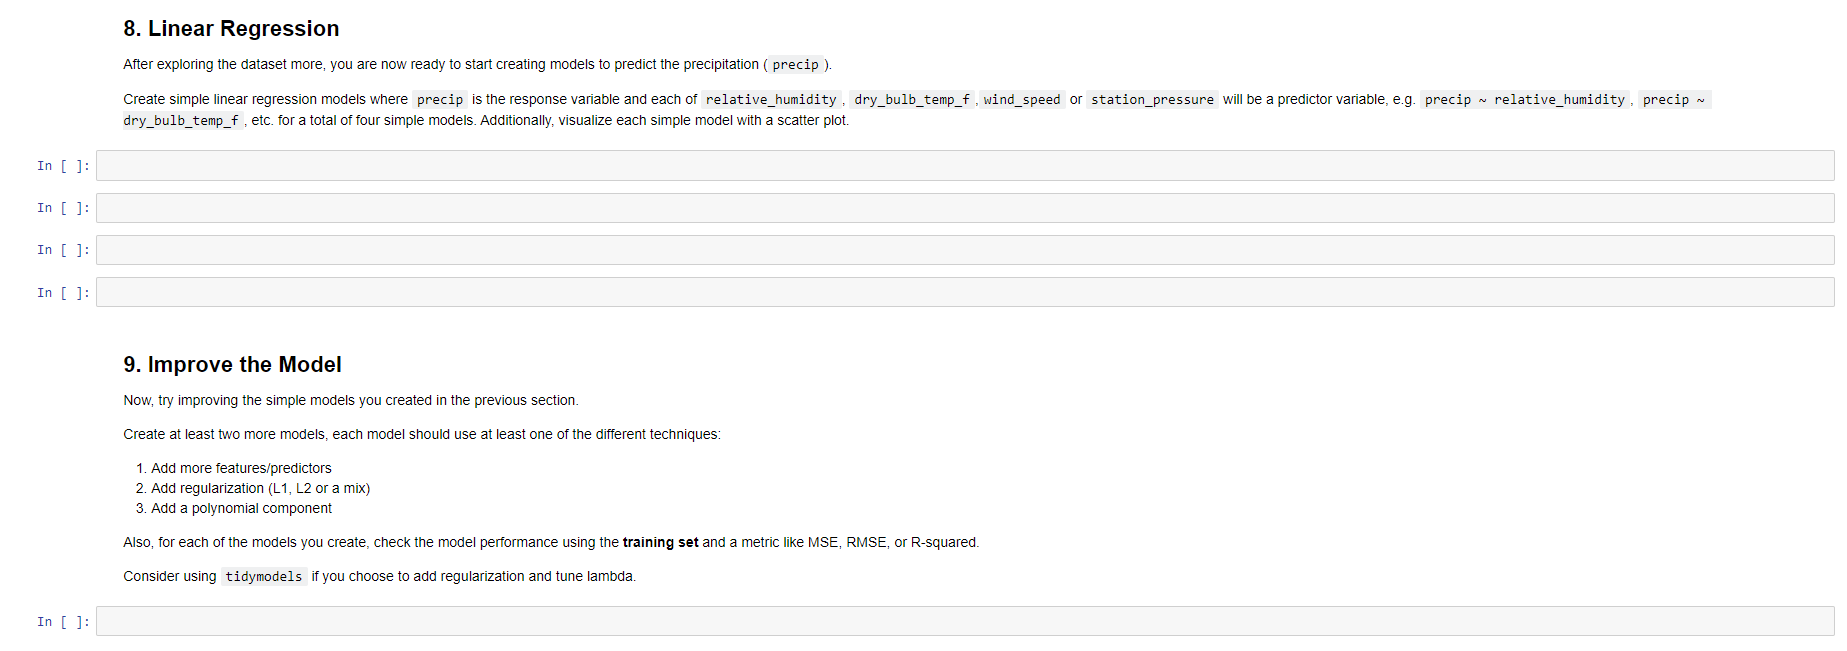1847x651 pixels.
Task: Click the precip ~ relative_humidity formula text
Action: click(1524, 99)
